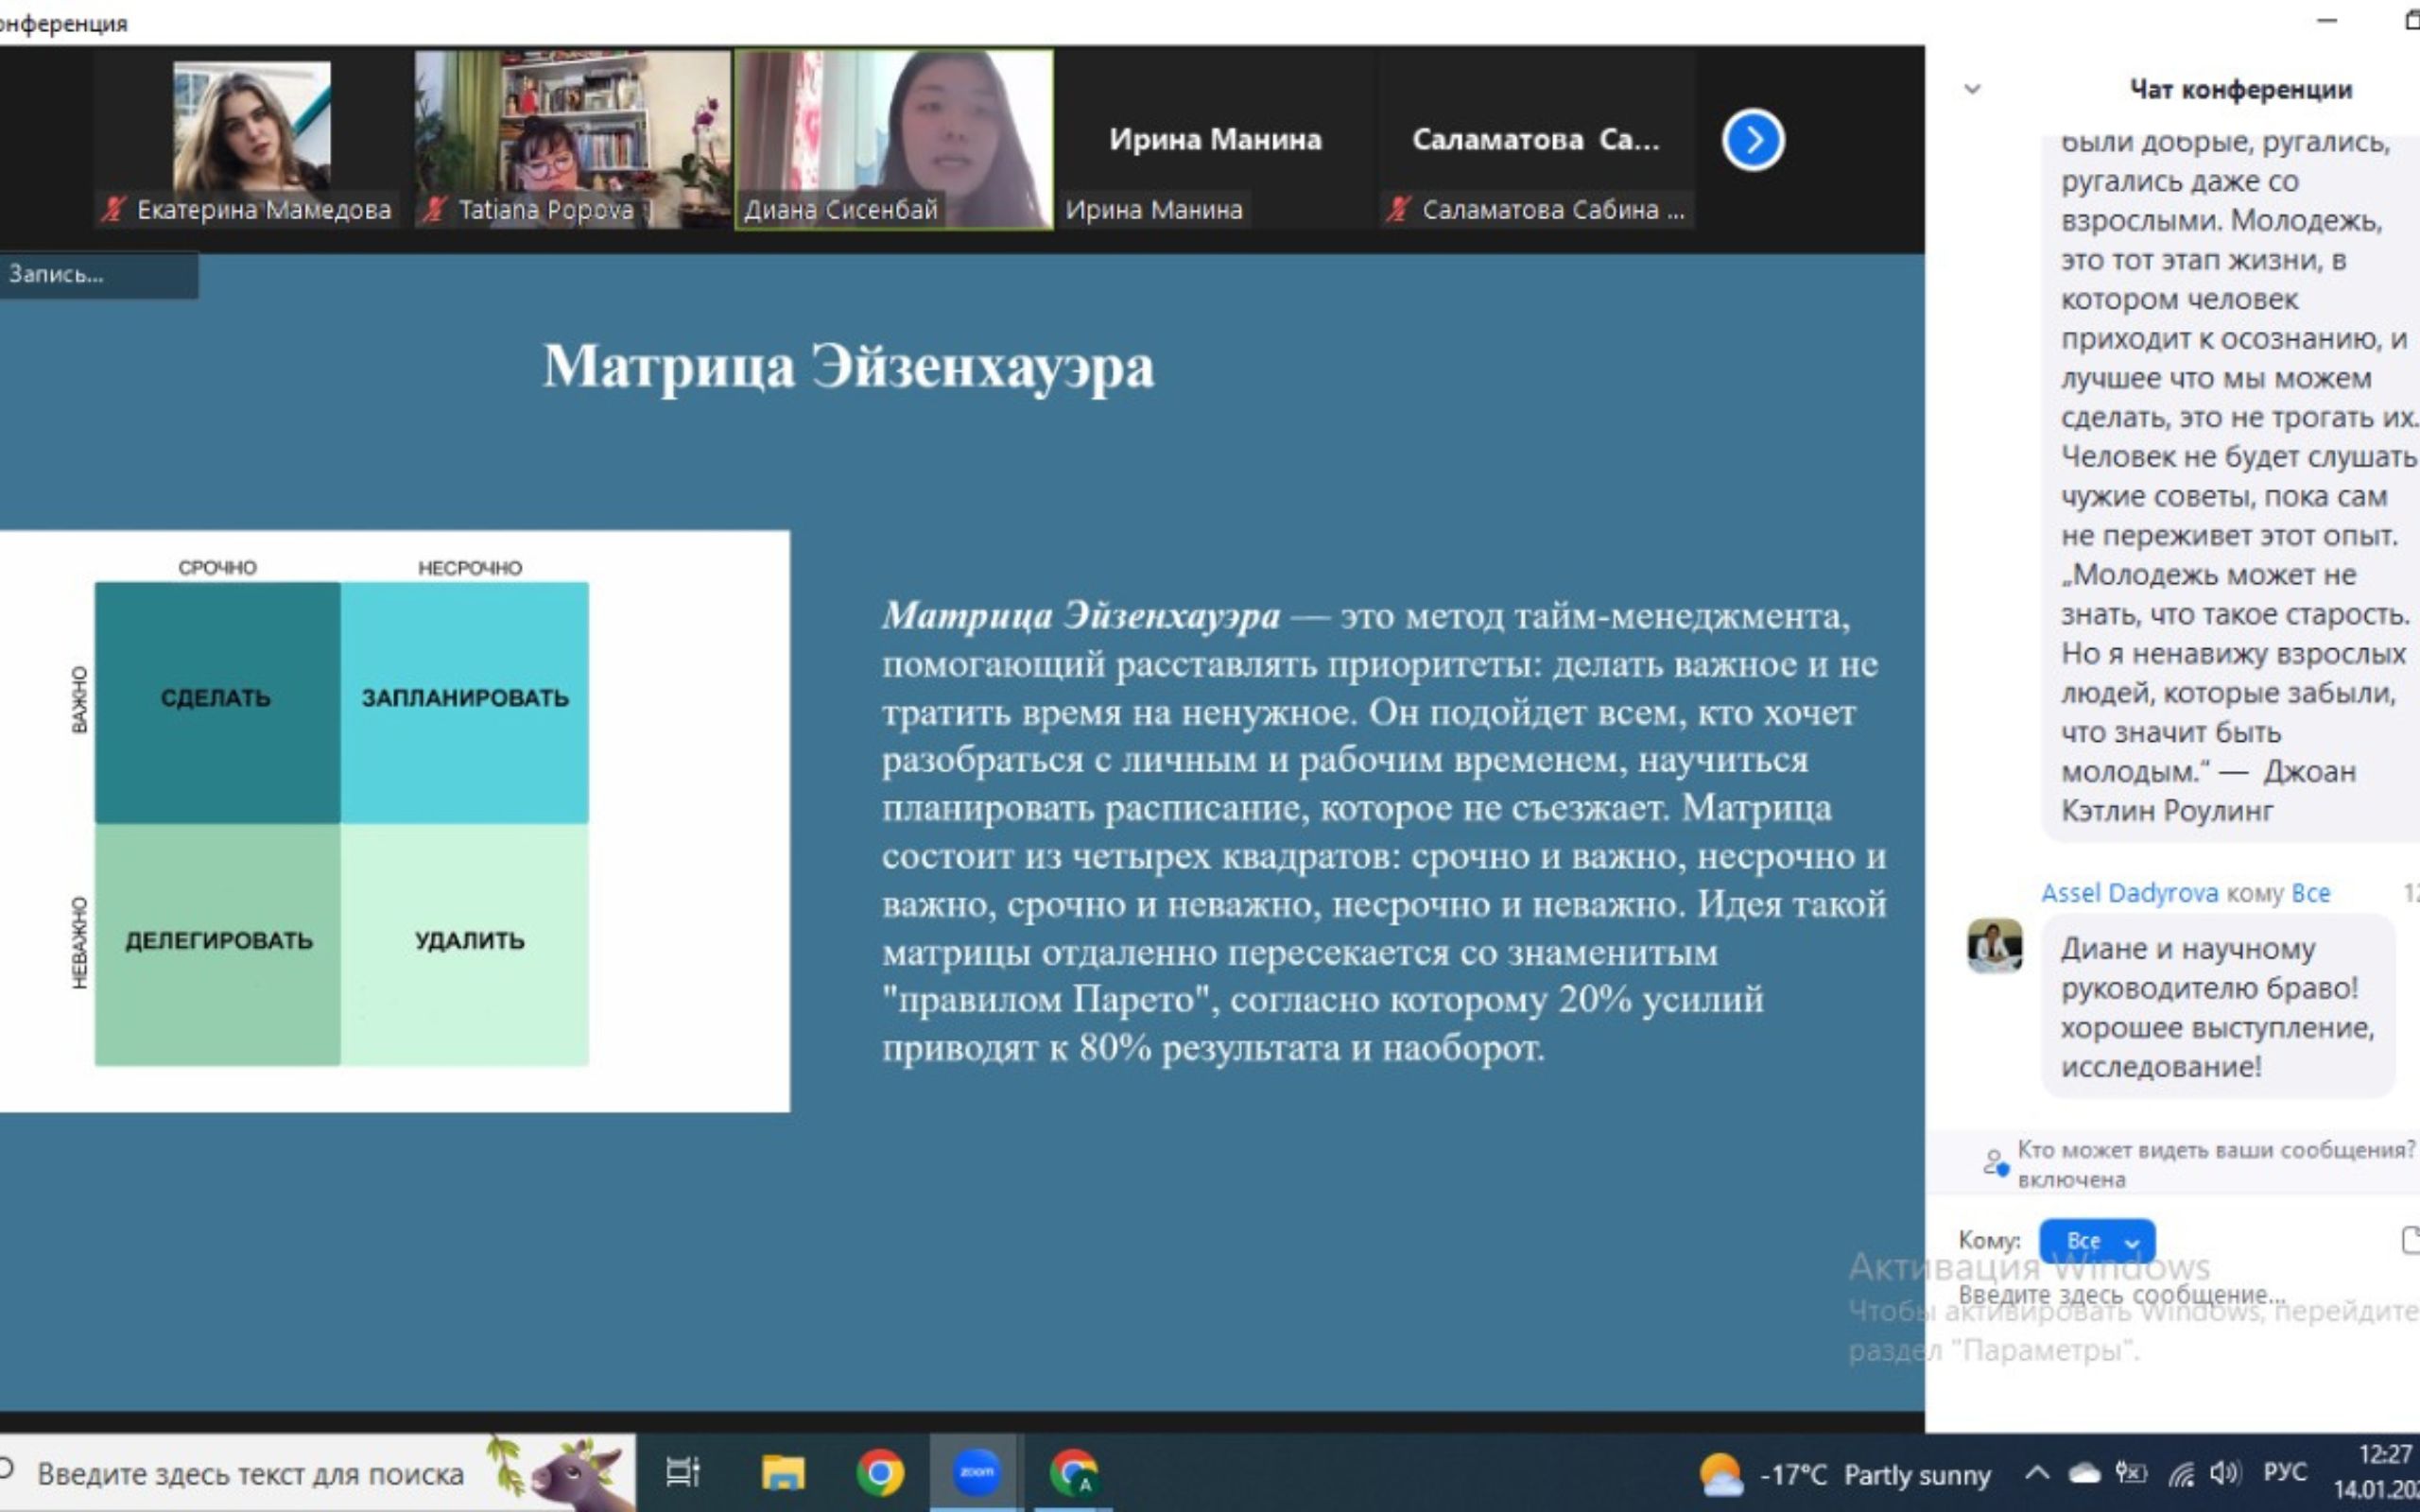Open the Wi-Fi network icon in the tray
The width and height of the screenshot is (2420, 1512).
pos(2179,1473)
